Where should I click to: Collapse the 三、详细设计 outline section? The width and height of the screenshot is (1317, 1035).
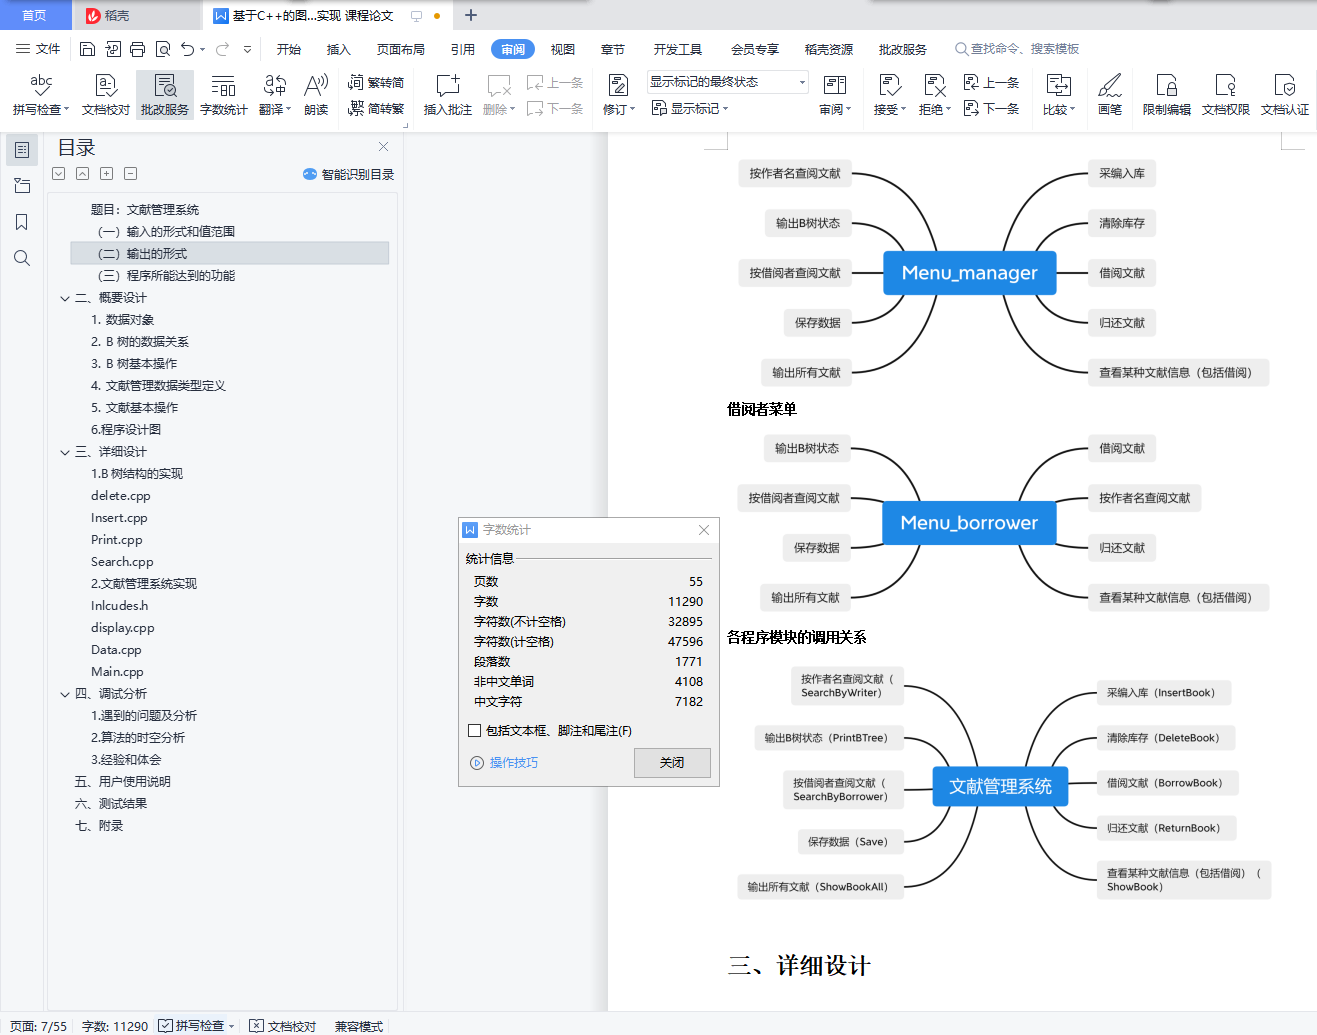[65, 452]
